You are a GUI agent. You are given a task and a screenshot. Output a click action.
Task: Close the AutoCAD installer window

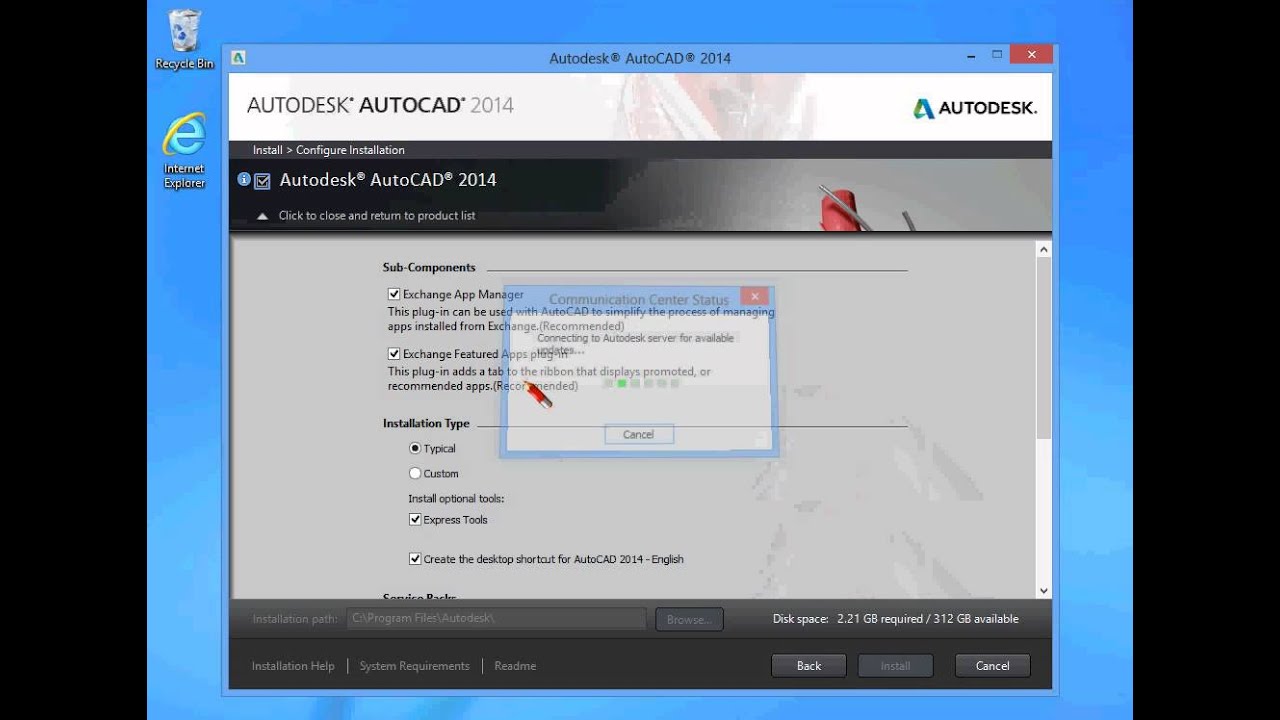click(x=1031, y=56)
